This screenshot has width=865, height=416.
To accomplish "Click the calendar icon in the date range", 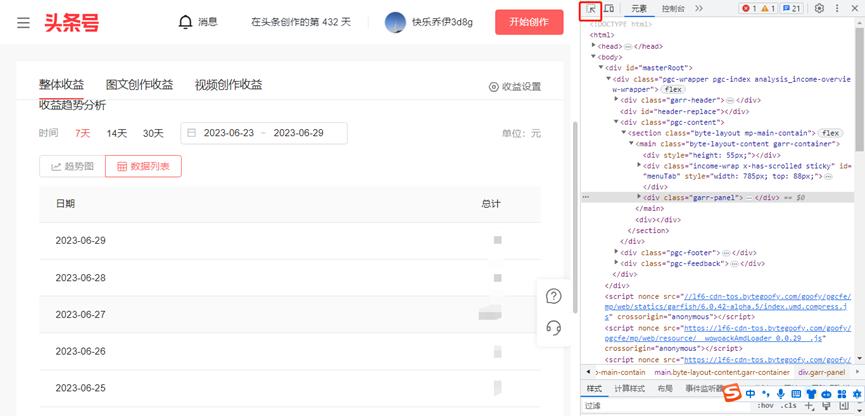I will (x=191, y=133).
